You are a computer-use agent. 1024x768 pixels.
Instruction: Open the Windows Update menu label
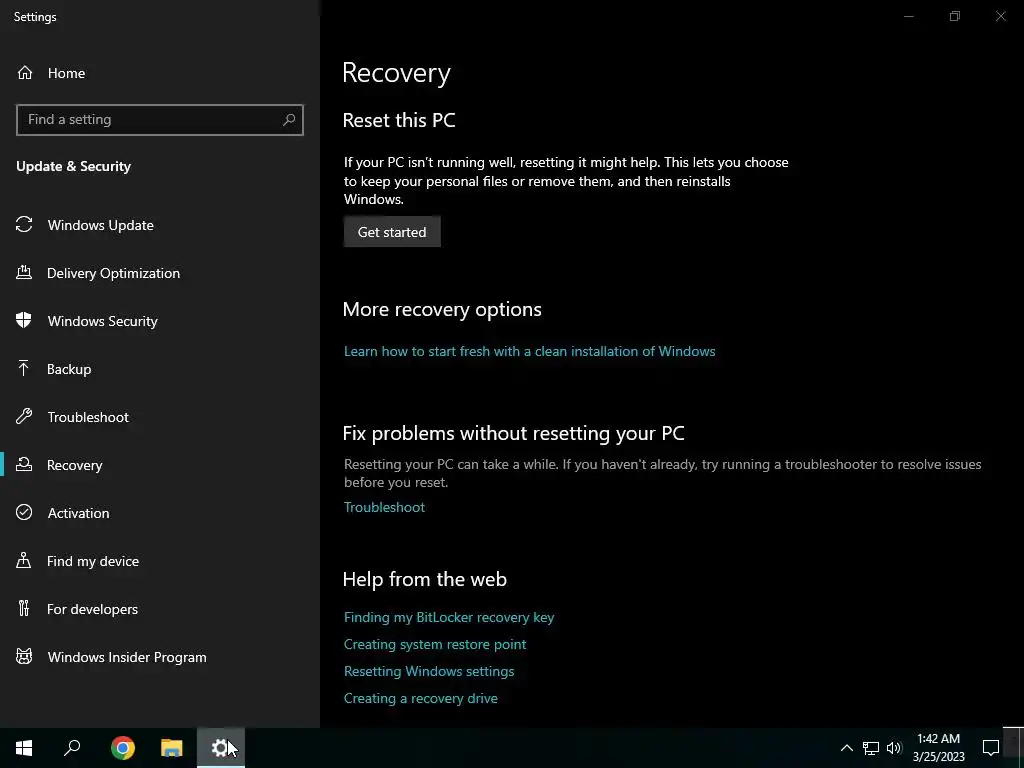click(101, 225)
